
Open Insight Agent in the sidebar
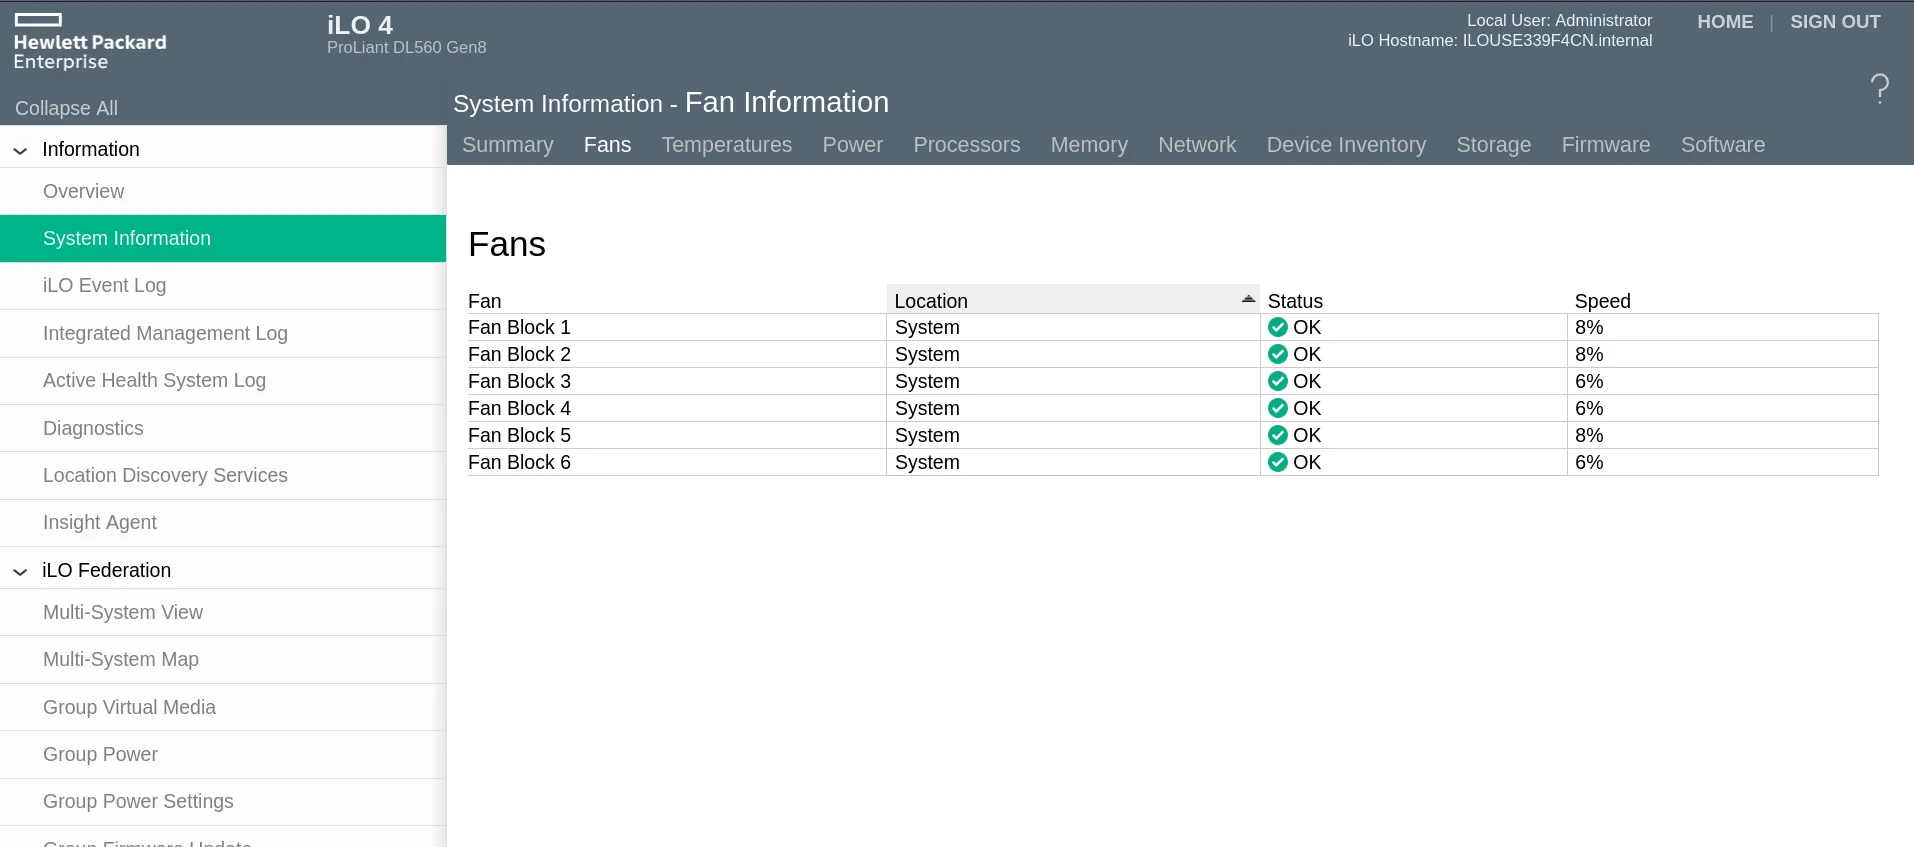point(223,522)
